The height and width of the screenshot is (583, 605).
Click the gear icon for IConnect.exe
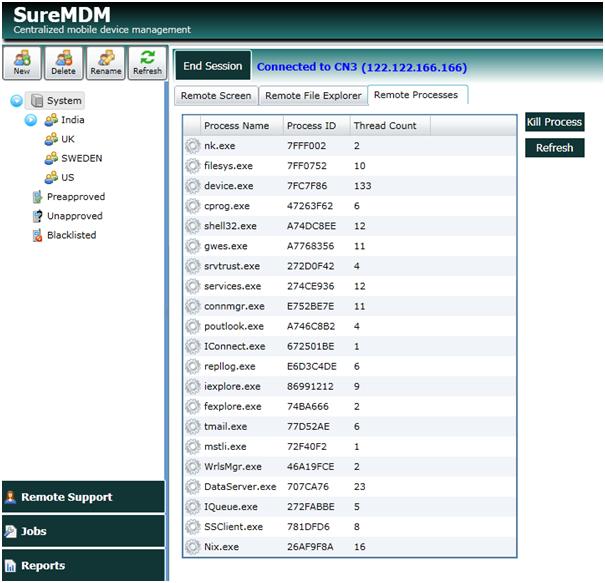(x=192, y=346)
